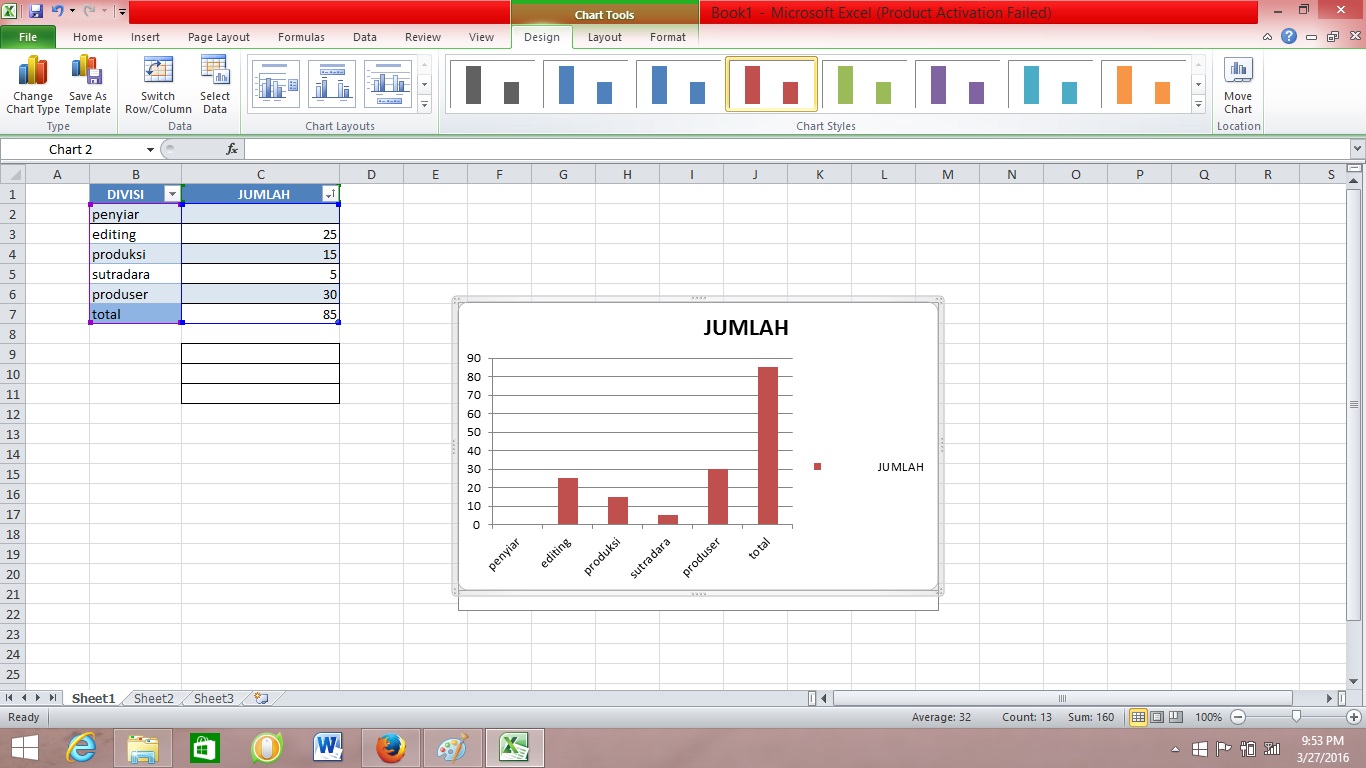1366x768 pixels.
Task: Click Save As Template icon
Action: [x=87, y=85]
